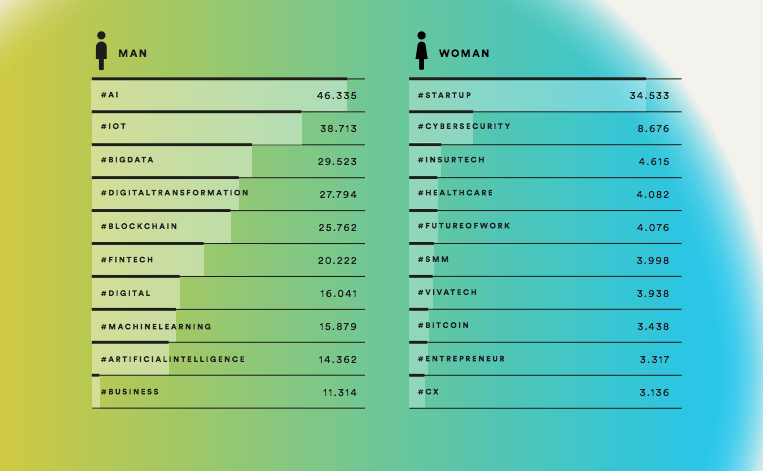763x471 pixels.
Task: Open the #IOT hashtag bar
Action: 228,128
